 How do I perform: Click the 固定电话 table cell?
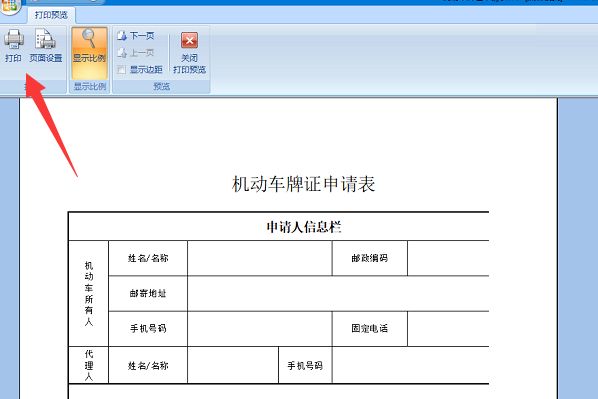coord(370,328)
